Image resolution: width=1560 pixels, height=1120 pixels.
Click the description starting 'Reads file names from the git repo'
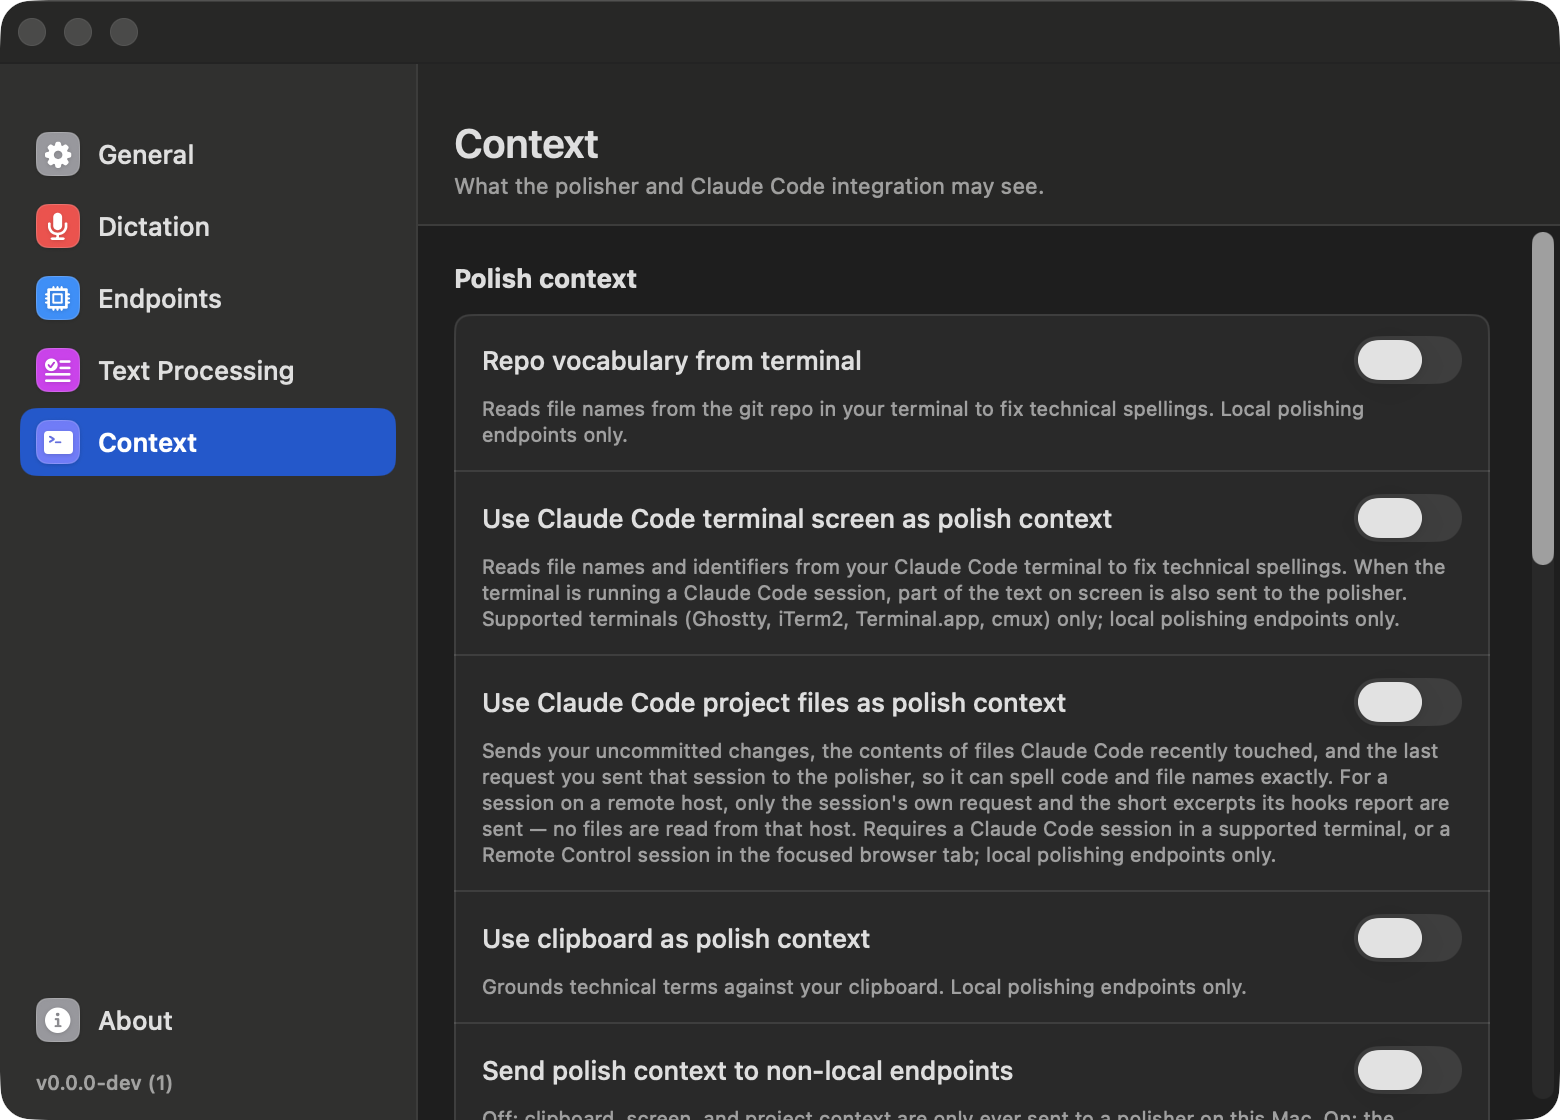click(923, 422)
